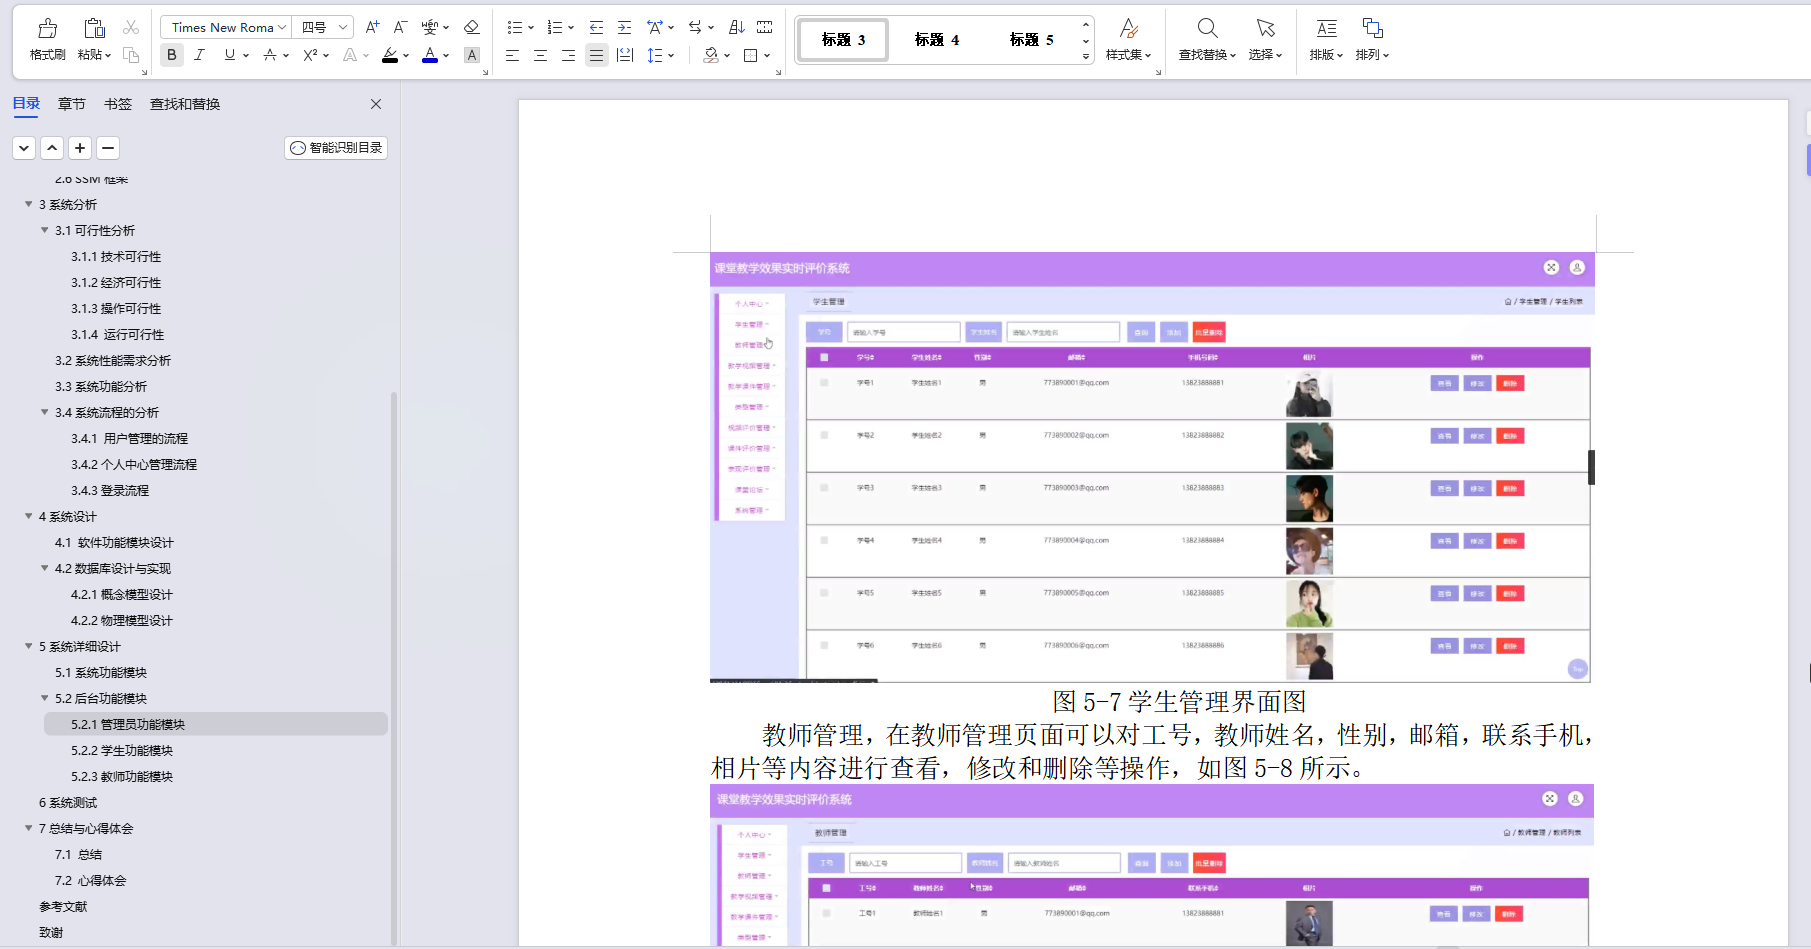
Task: Select heading 5.2.2 学生功能模块 in outline
Action: coord(122,750)
